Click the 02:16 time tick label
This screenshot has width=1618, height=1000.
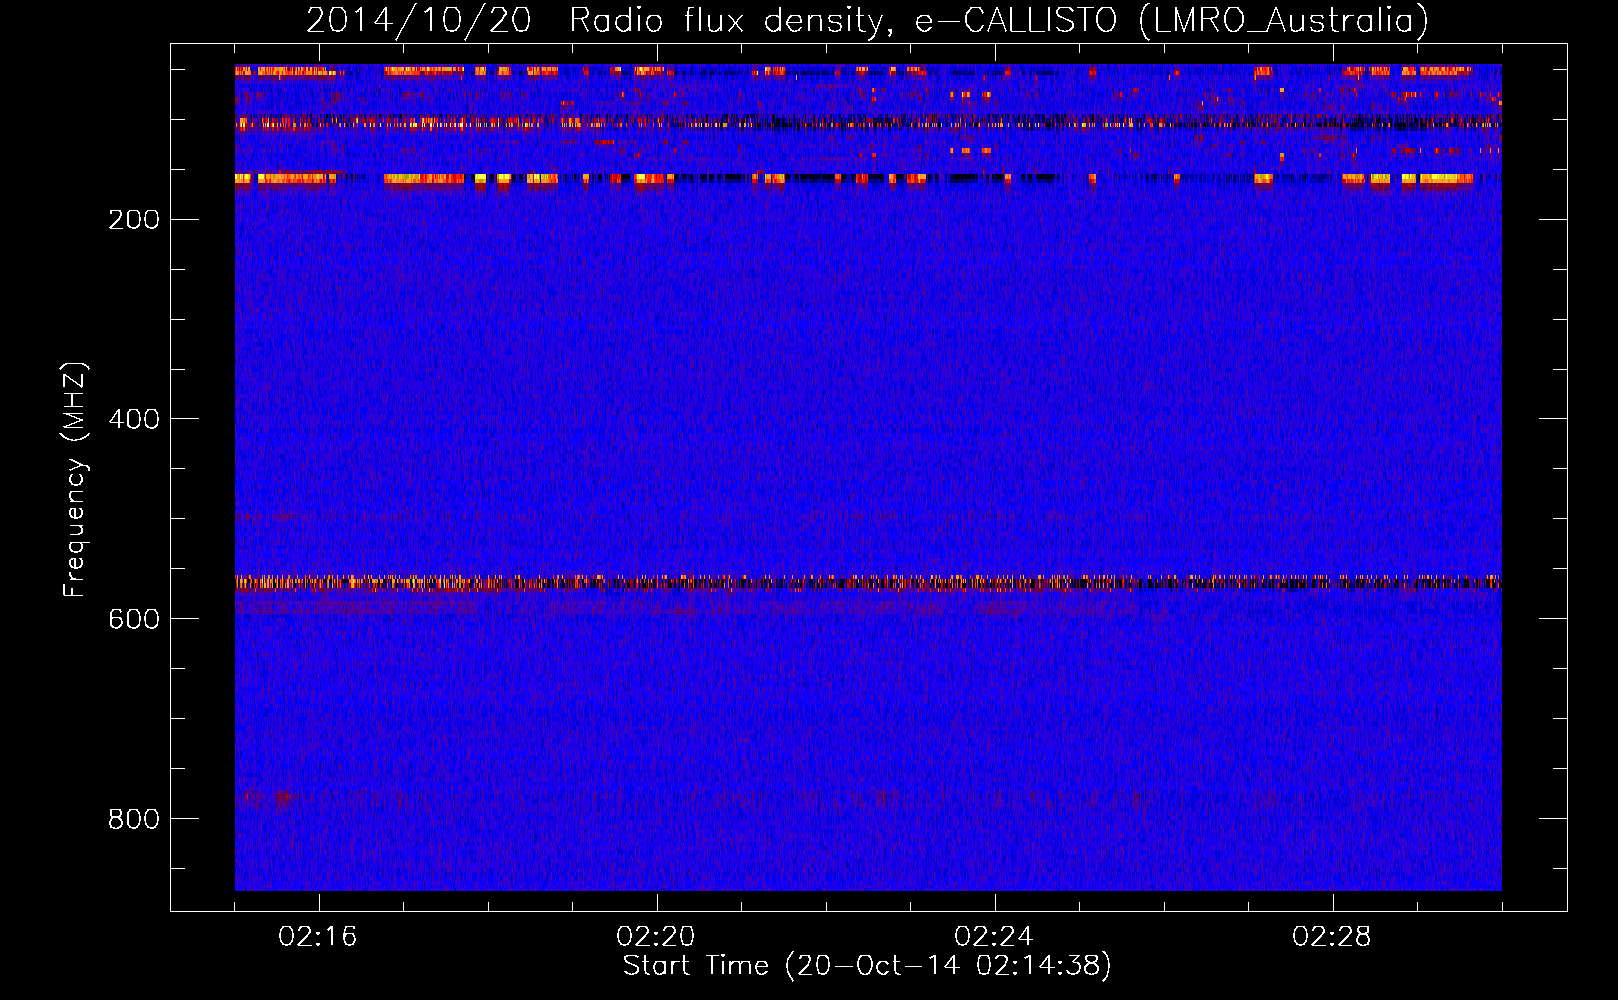pos(318,937)
